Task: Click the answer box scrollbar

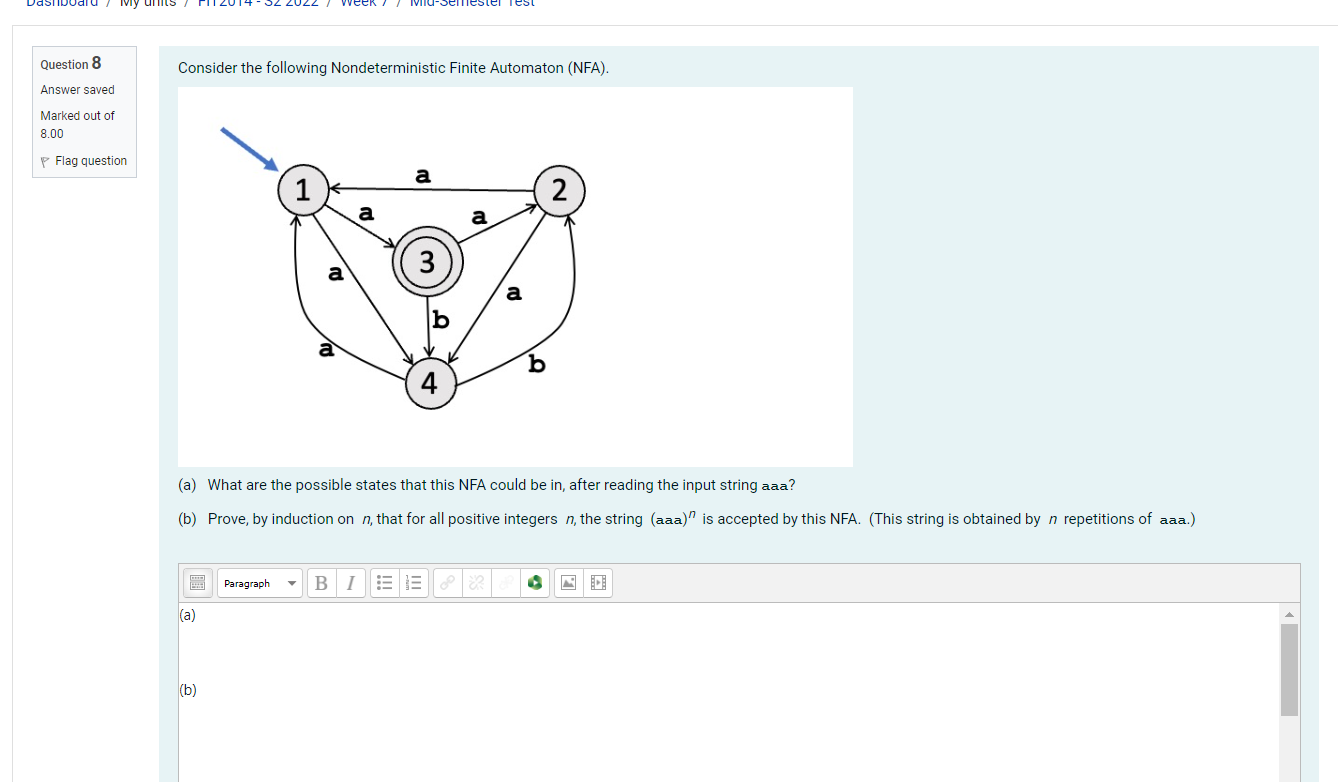Action: pos(1288,670)
